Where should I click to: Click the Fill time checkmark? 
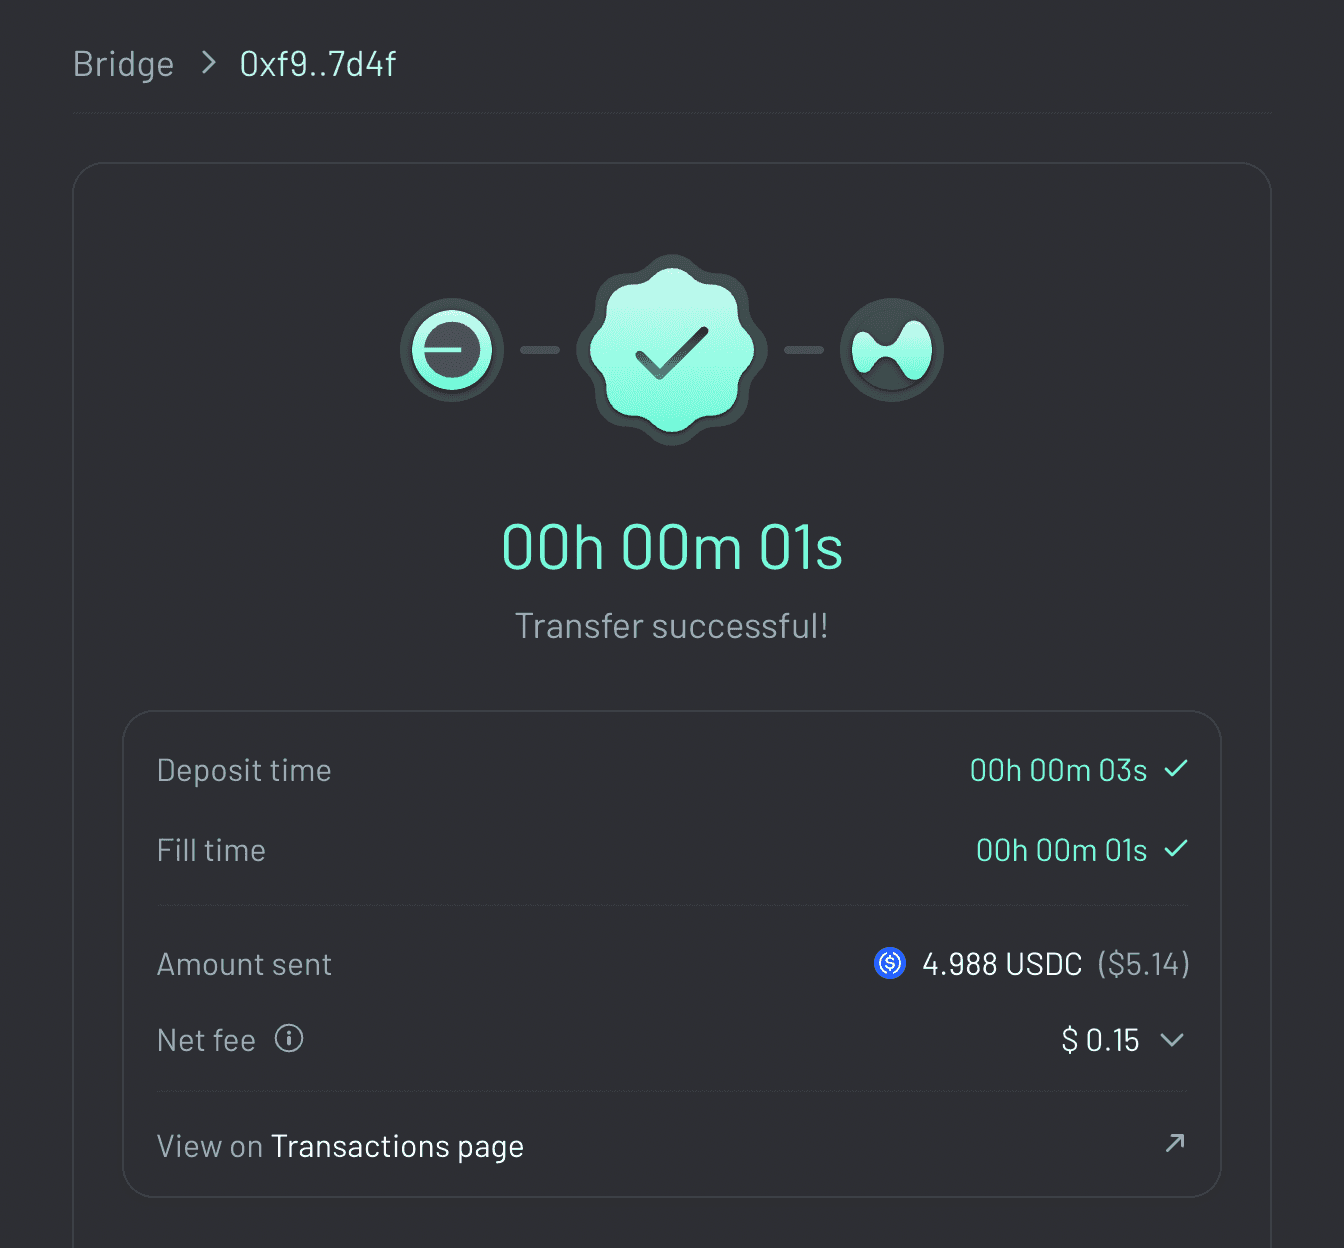pos(1176,849)
